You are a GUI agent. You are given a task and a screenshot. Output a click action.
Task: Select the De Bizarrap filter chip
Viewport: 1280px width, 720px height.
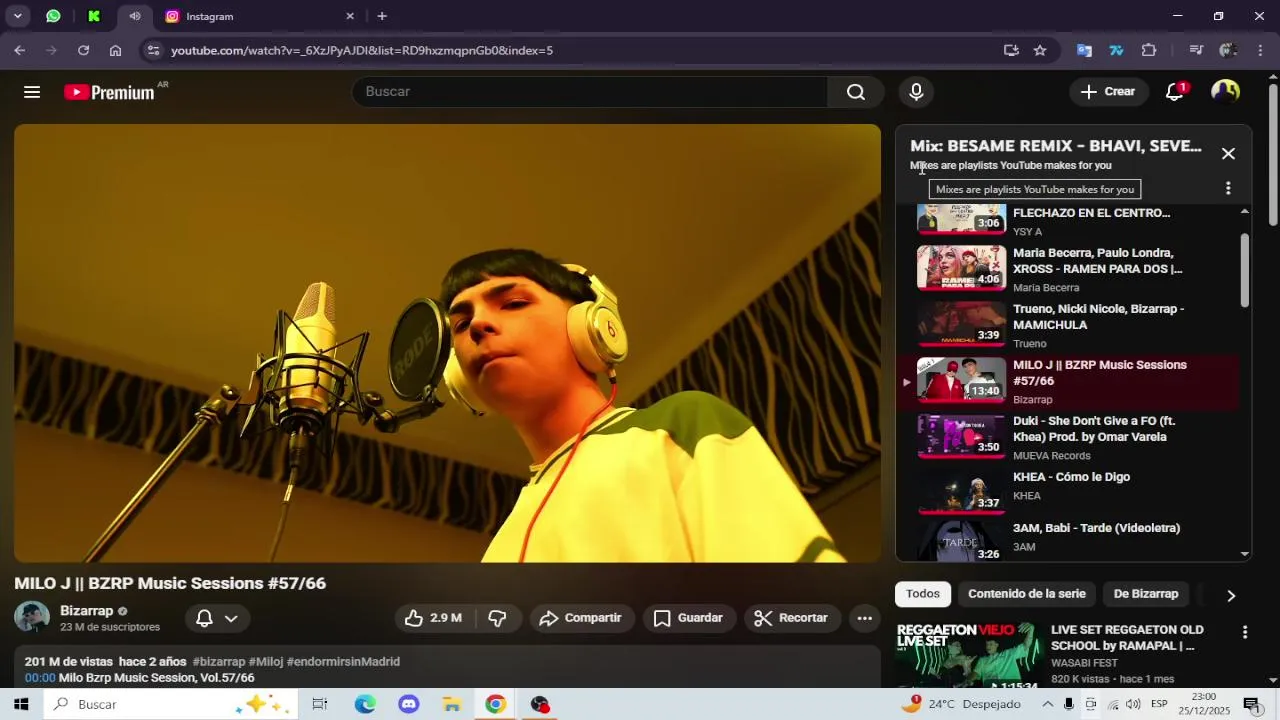coord(1146,594)
